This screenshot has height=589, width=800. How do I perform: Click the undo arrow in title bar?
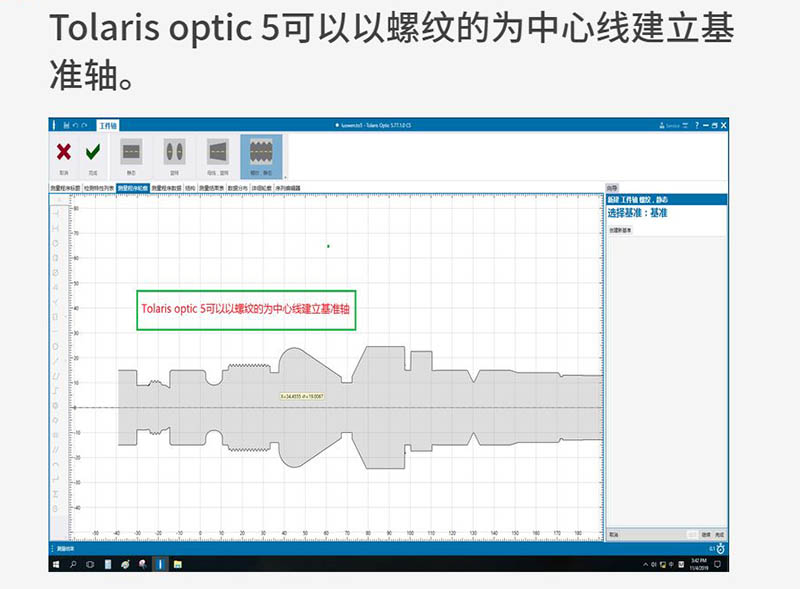tap(76, 125)
